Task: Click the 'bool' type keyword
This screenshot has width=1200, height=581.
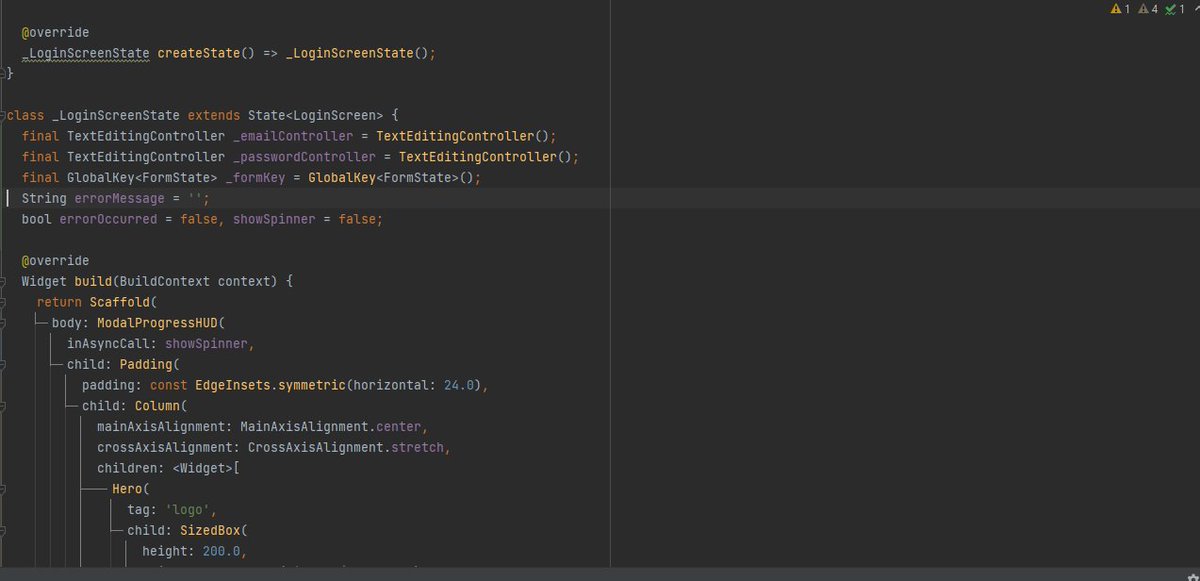Action: click(37, 219)
